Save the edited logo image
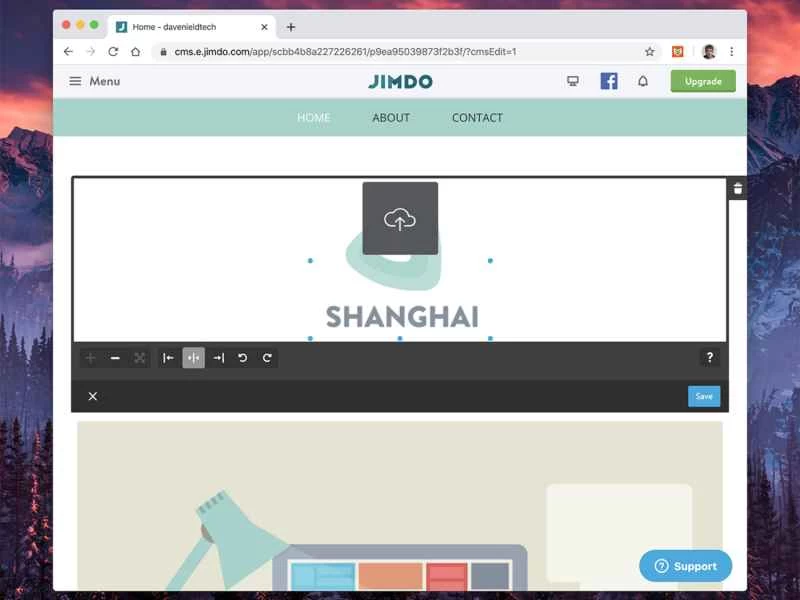The image size is (800, 600). [704, 396]
